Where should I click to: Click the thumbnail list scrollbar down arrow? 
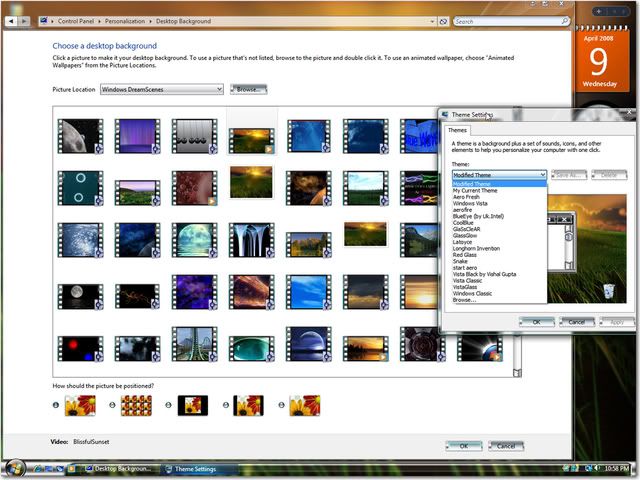pos(517,373)
